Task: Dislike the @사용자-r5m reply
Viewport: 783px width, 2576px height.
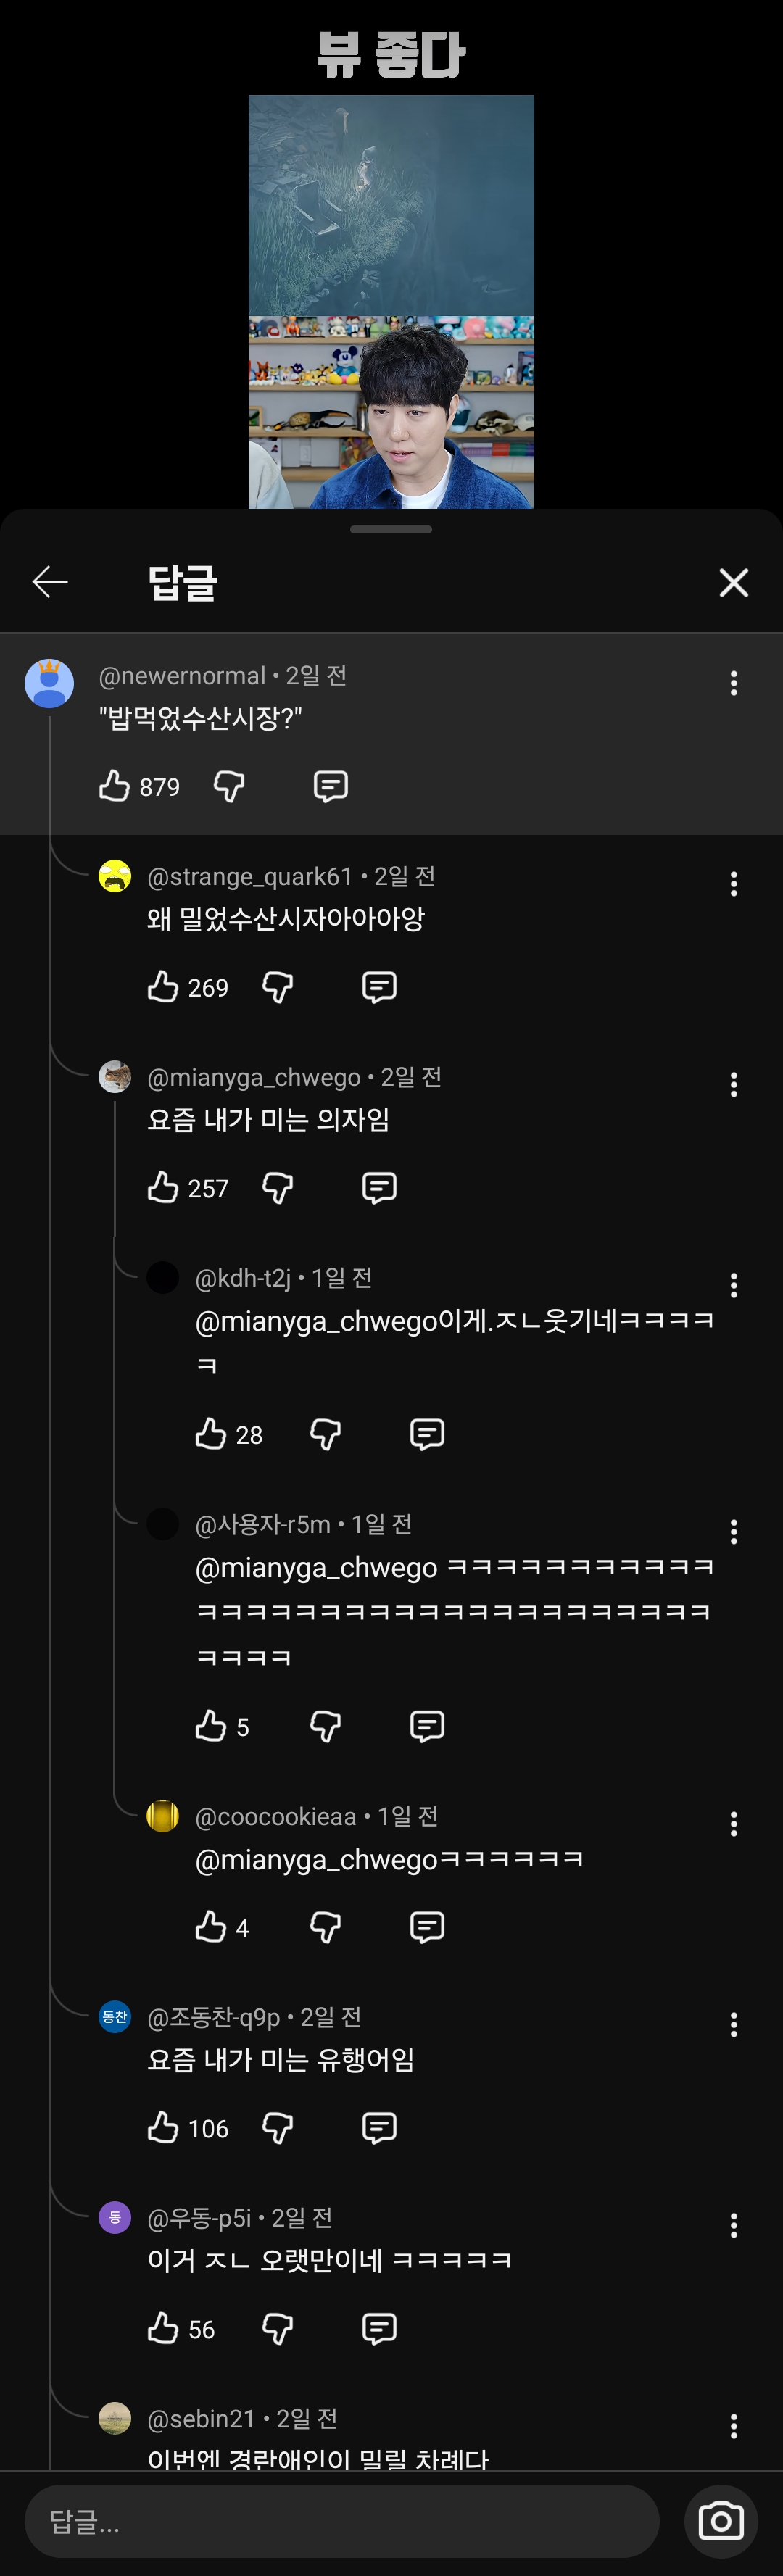Action: (325, 1726)
